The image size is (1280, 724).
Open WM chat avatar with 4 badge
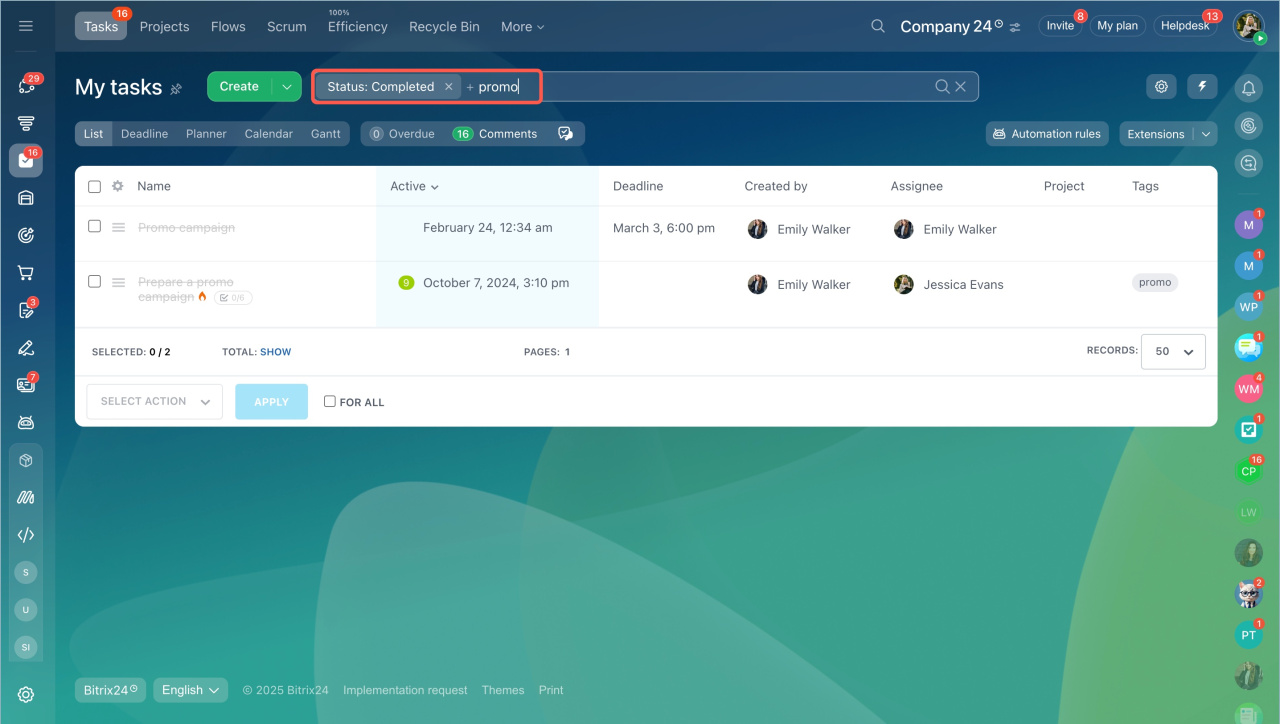[1248, 389]
